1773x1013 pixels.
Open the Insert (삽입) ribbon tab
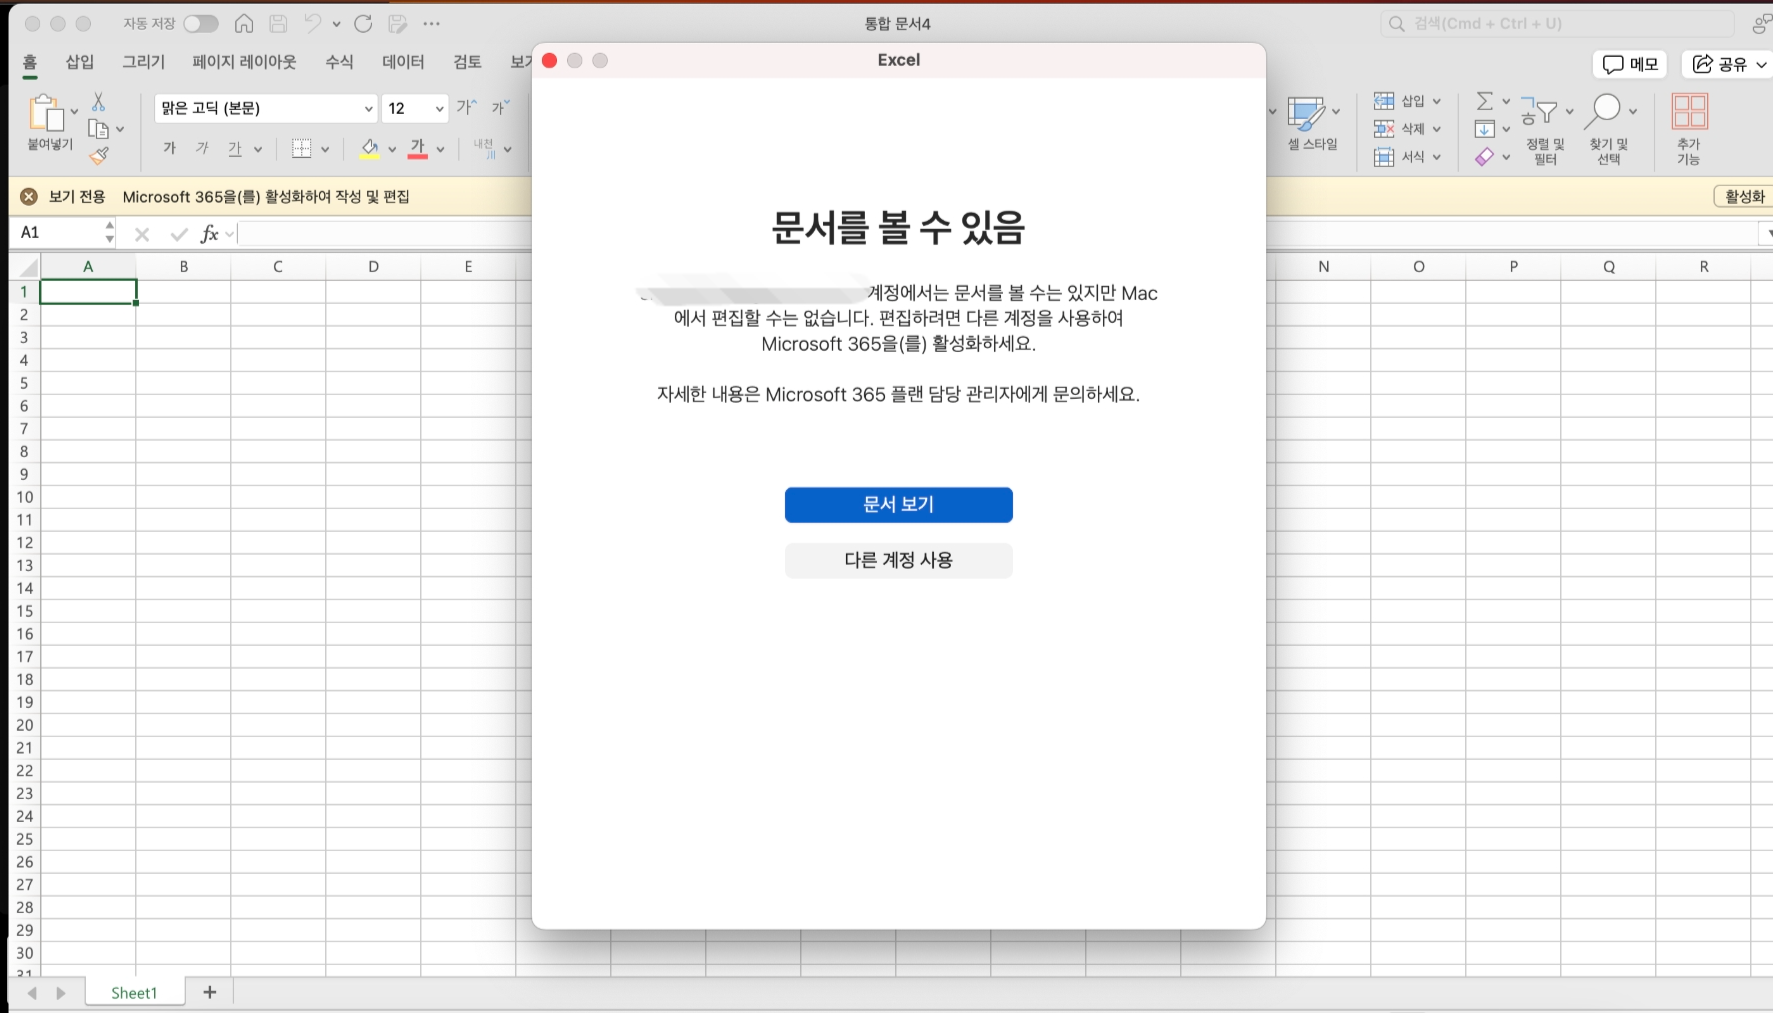click(x=80, y=62)
